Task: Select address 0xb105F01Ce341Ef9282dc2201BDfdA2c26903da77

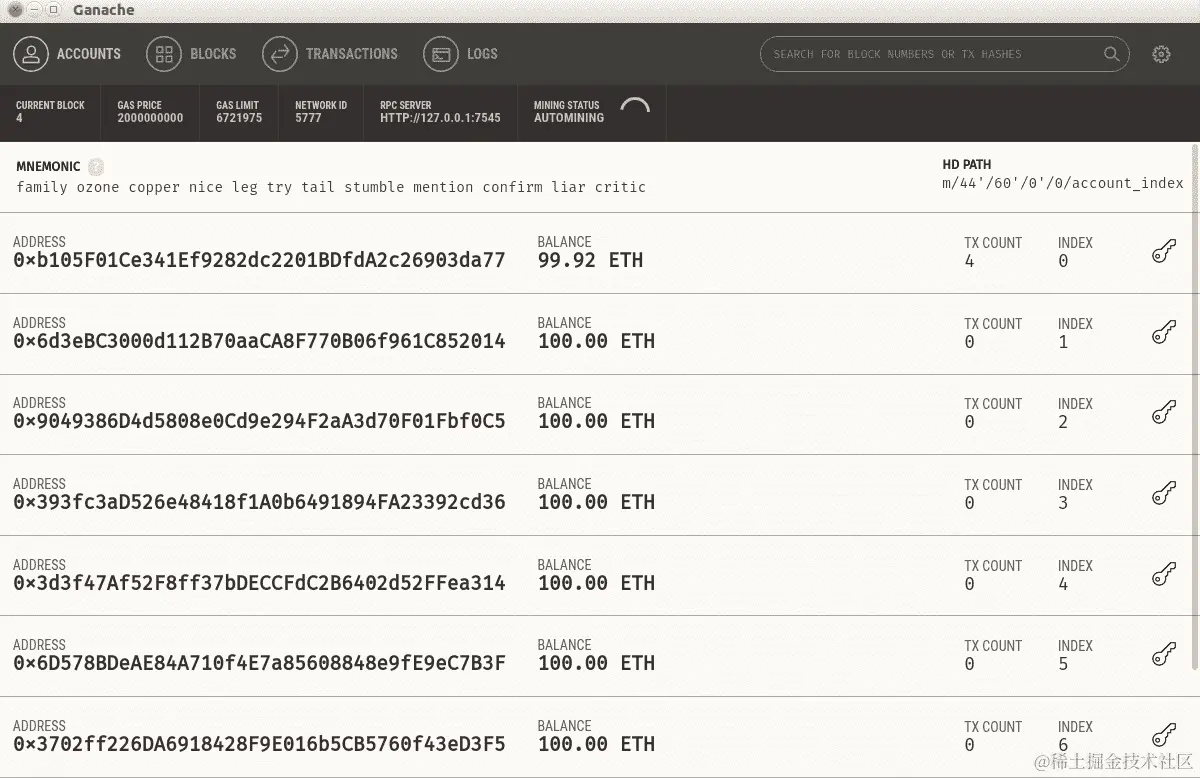Action: point(259,260)
